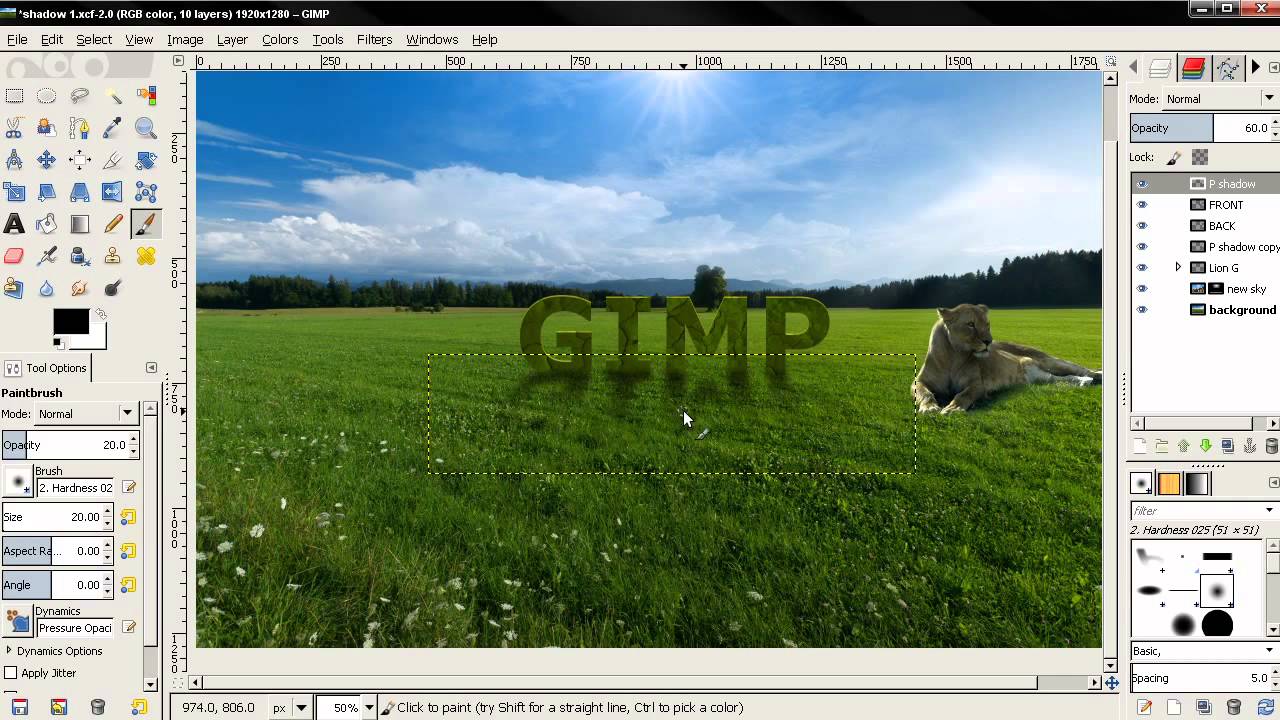The height and width of the screenshot is (720, 1280).
Task: Hide the BACK layer
Action: 1142,226
